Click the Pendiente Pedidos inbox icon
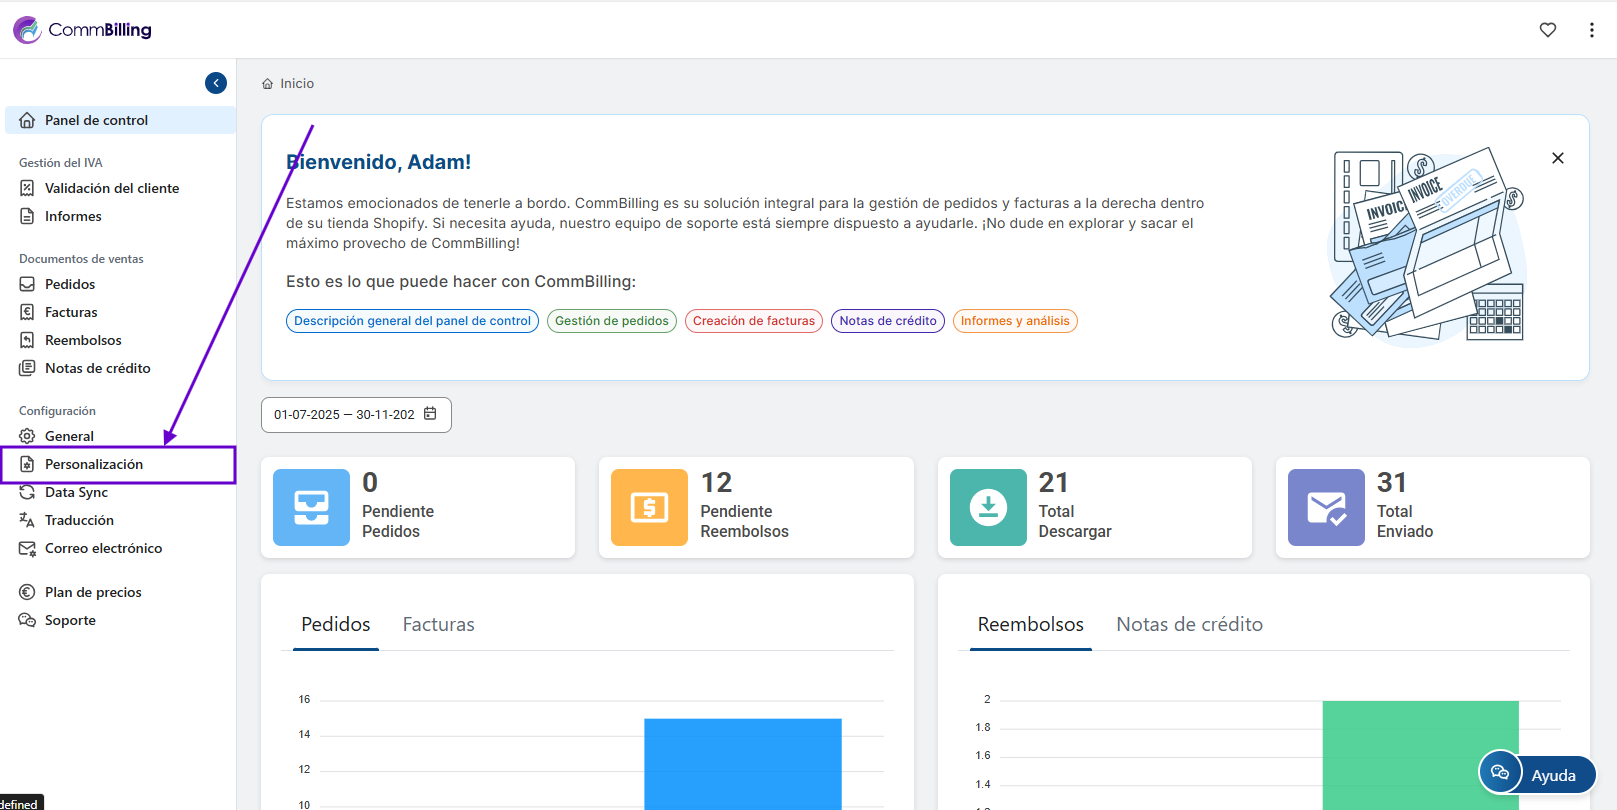Viewport: 1617px width, 810px height. (311, 507)
